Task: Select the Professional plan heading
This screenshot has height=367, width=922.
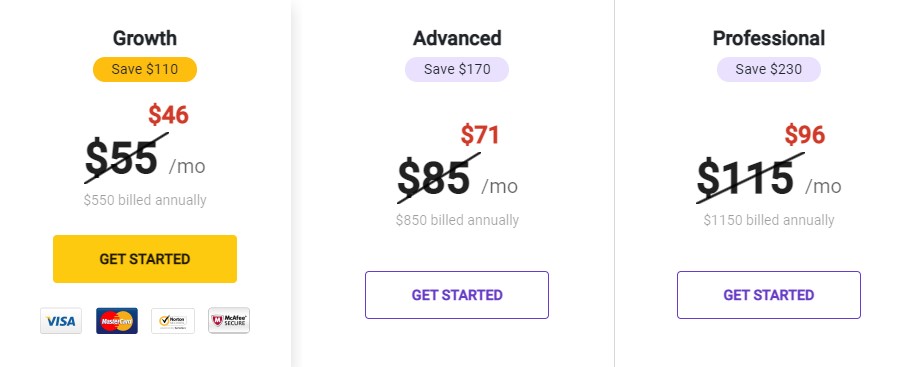Action: click(x=769, y=38)
